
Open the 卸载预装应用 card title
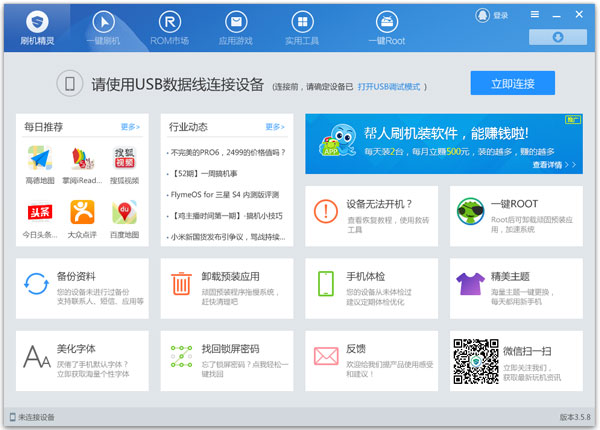230,277
